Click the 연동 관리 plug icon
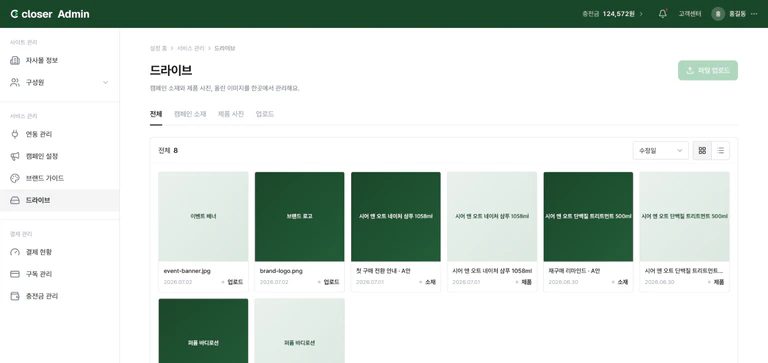 click(15, 134)
